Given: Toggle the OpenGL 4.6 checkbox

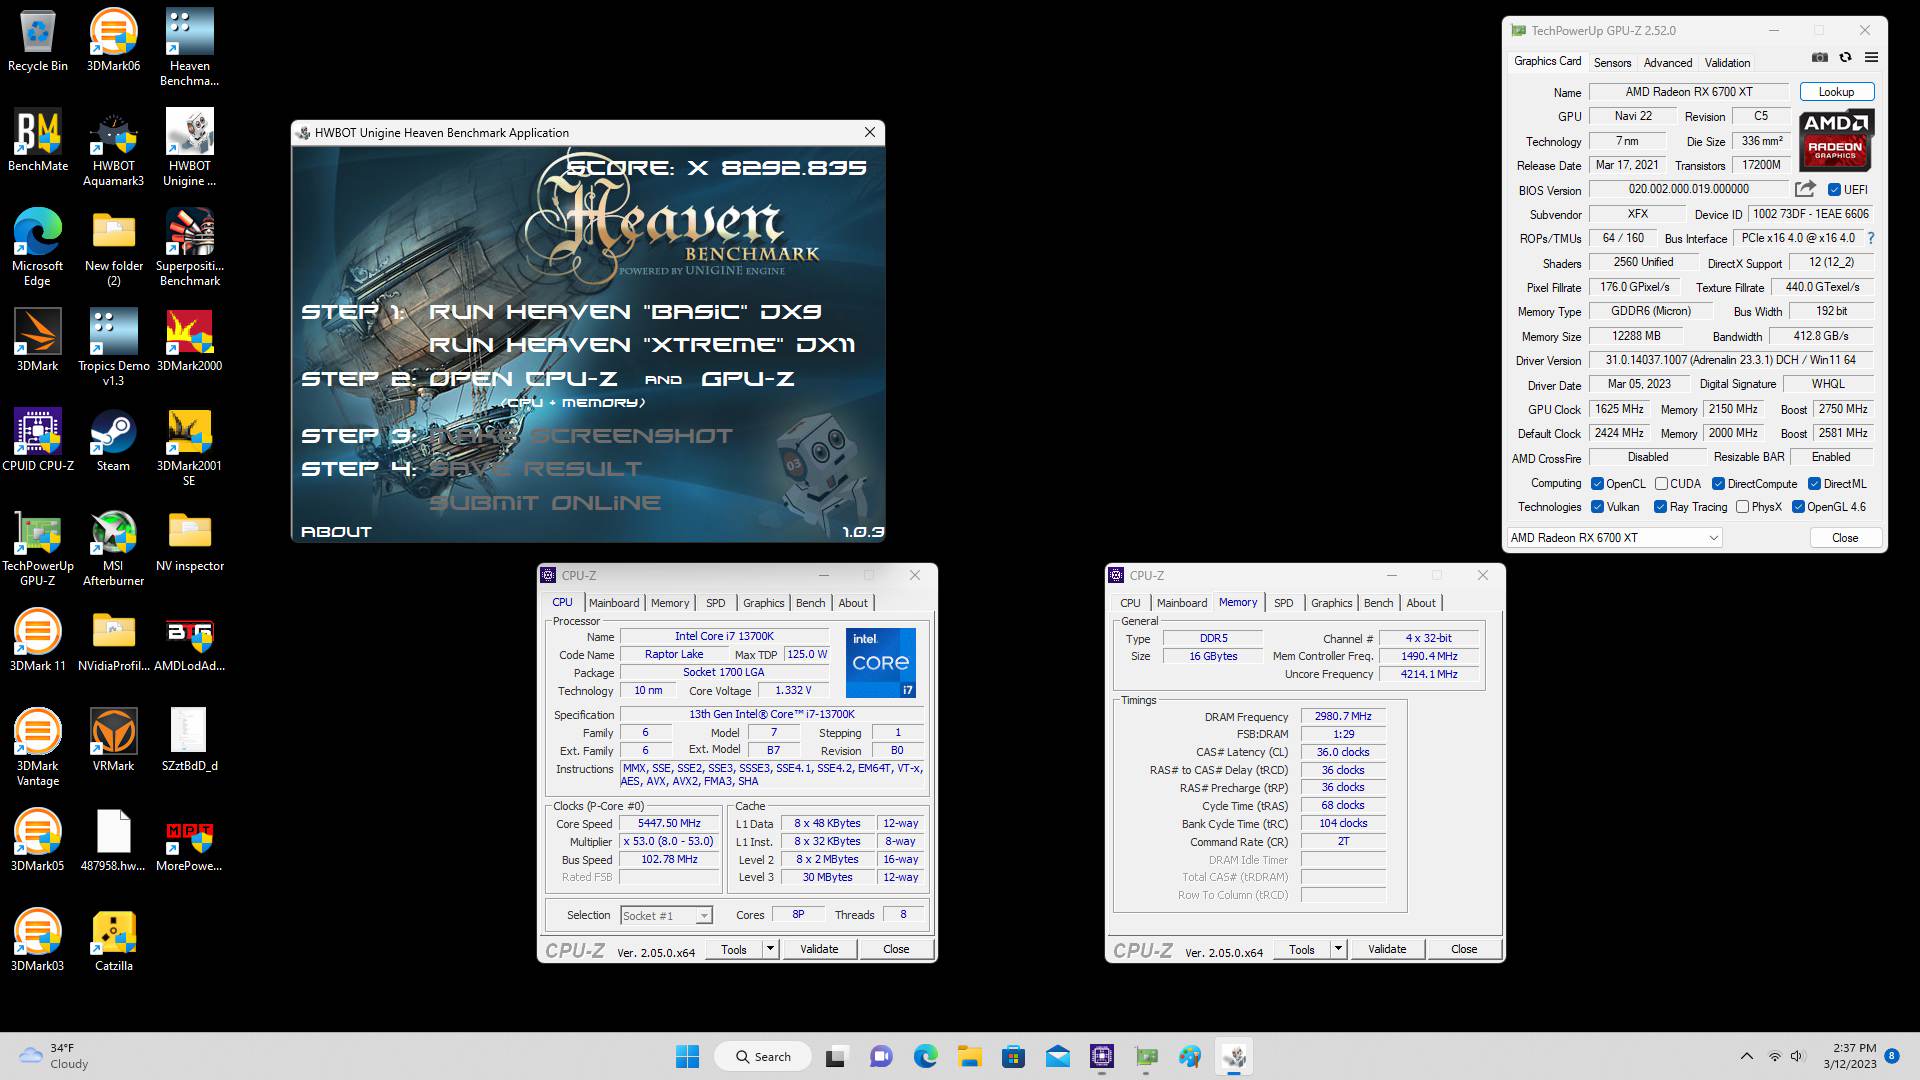Looking at the screenshot, I should 1798,507.
